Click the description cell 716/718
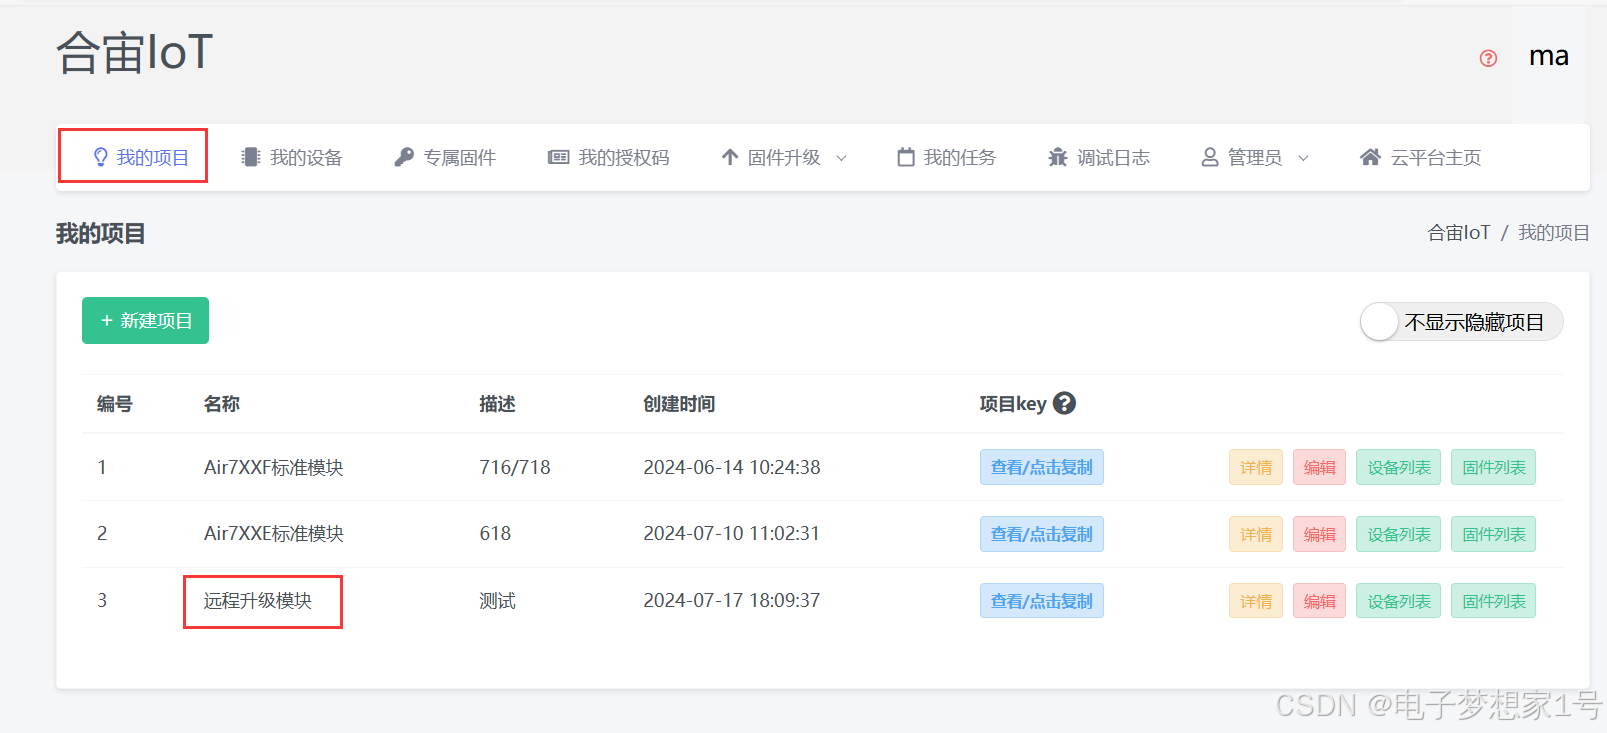1607x733 pixels. tap(515, 467)
